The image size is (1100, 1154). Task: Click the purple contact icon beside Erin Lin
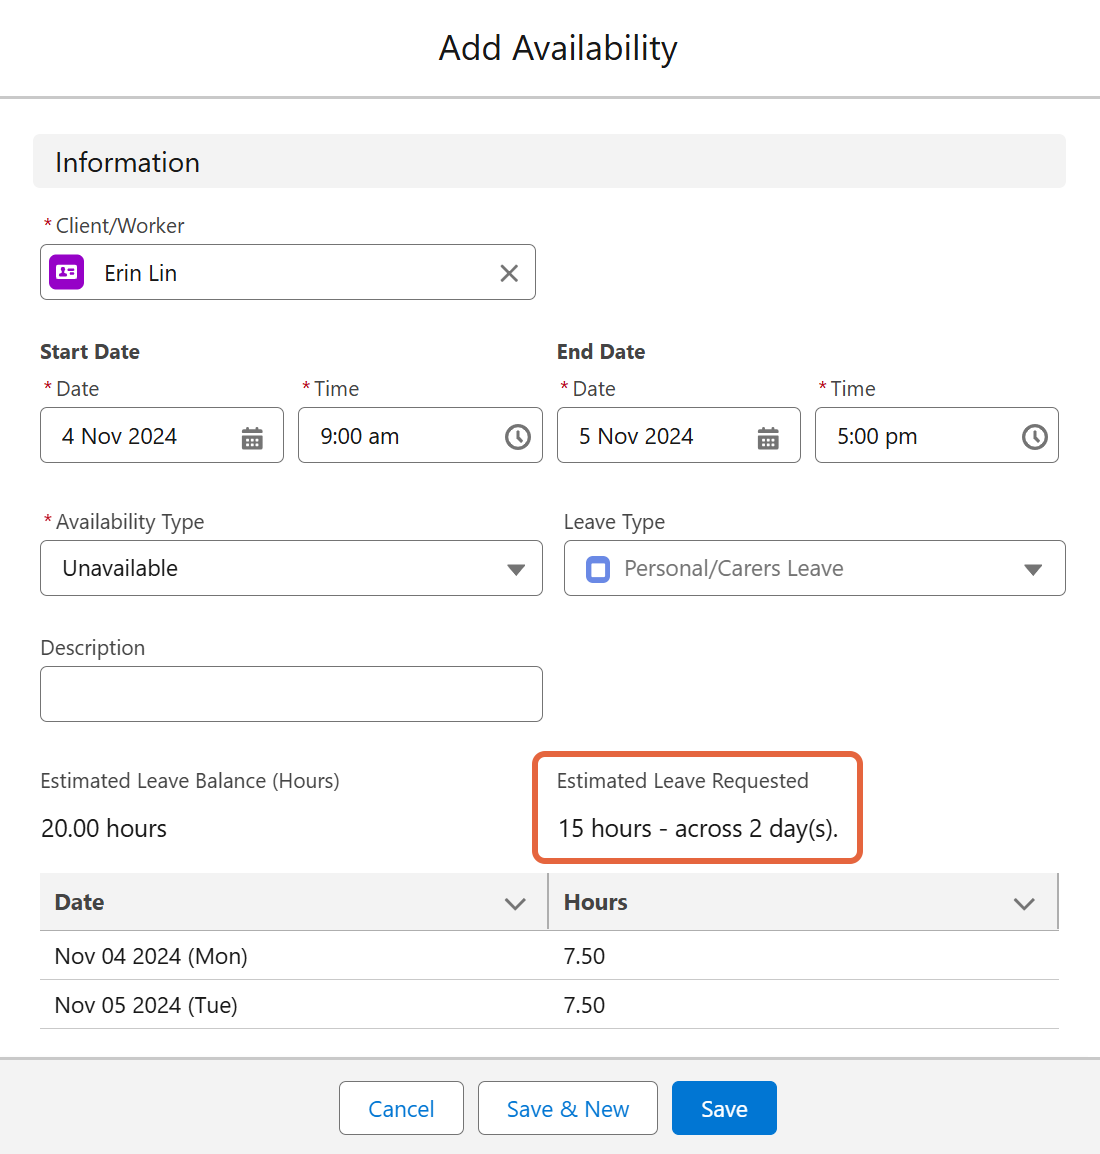click(67, 272)
